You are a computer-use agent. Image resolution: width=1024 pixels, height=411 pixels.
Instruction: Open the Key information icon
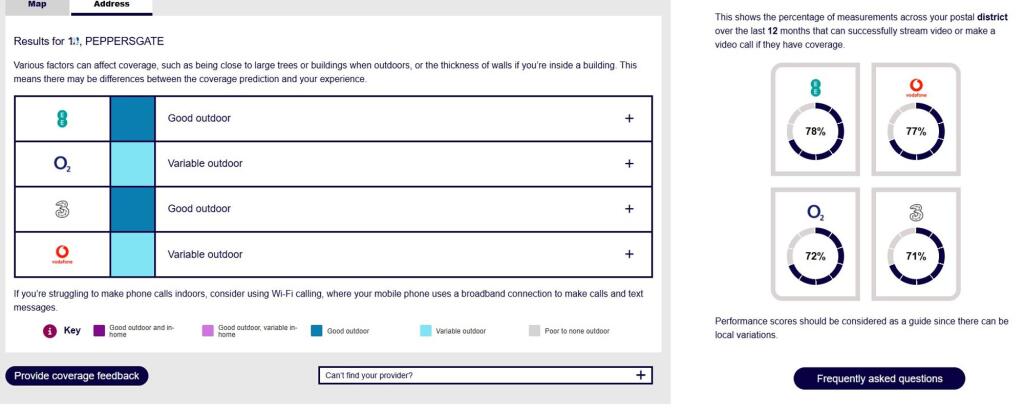click(50, 331)
